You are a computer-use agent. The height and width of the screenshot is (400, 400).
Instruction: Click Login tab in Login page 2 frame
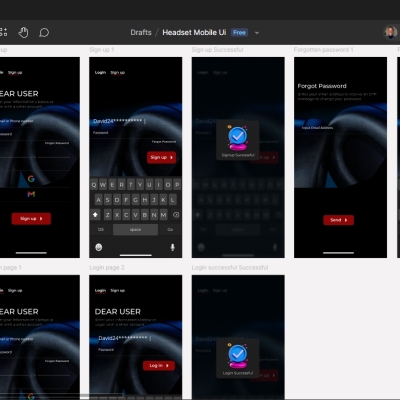click(x=100, y=290)
